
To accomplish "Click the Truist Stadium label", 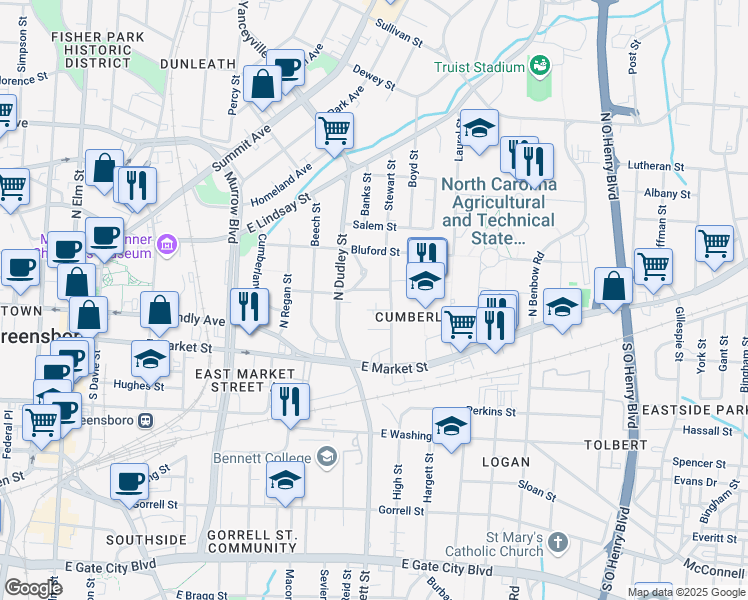I will tap(479, 67).
